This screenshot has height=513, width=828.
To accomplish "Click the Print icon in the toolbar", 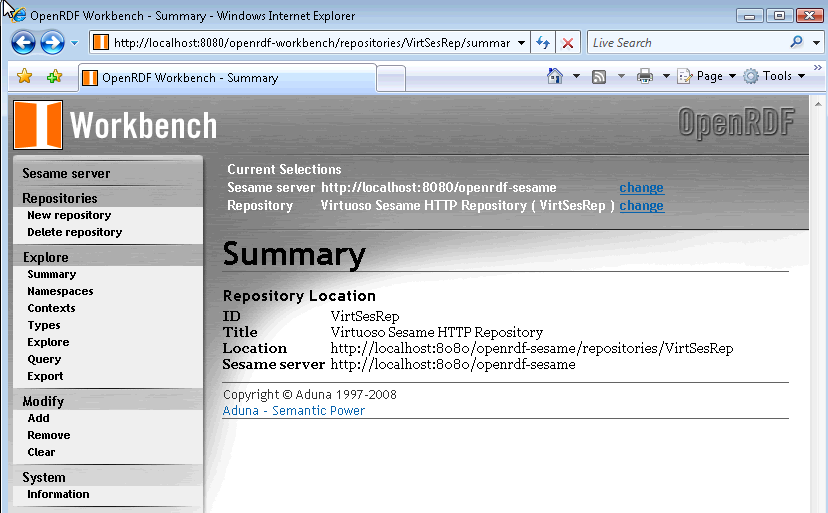I will 645,76.
